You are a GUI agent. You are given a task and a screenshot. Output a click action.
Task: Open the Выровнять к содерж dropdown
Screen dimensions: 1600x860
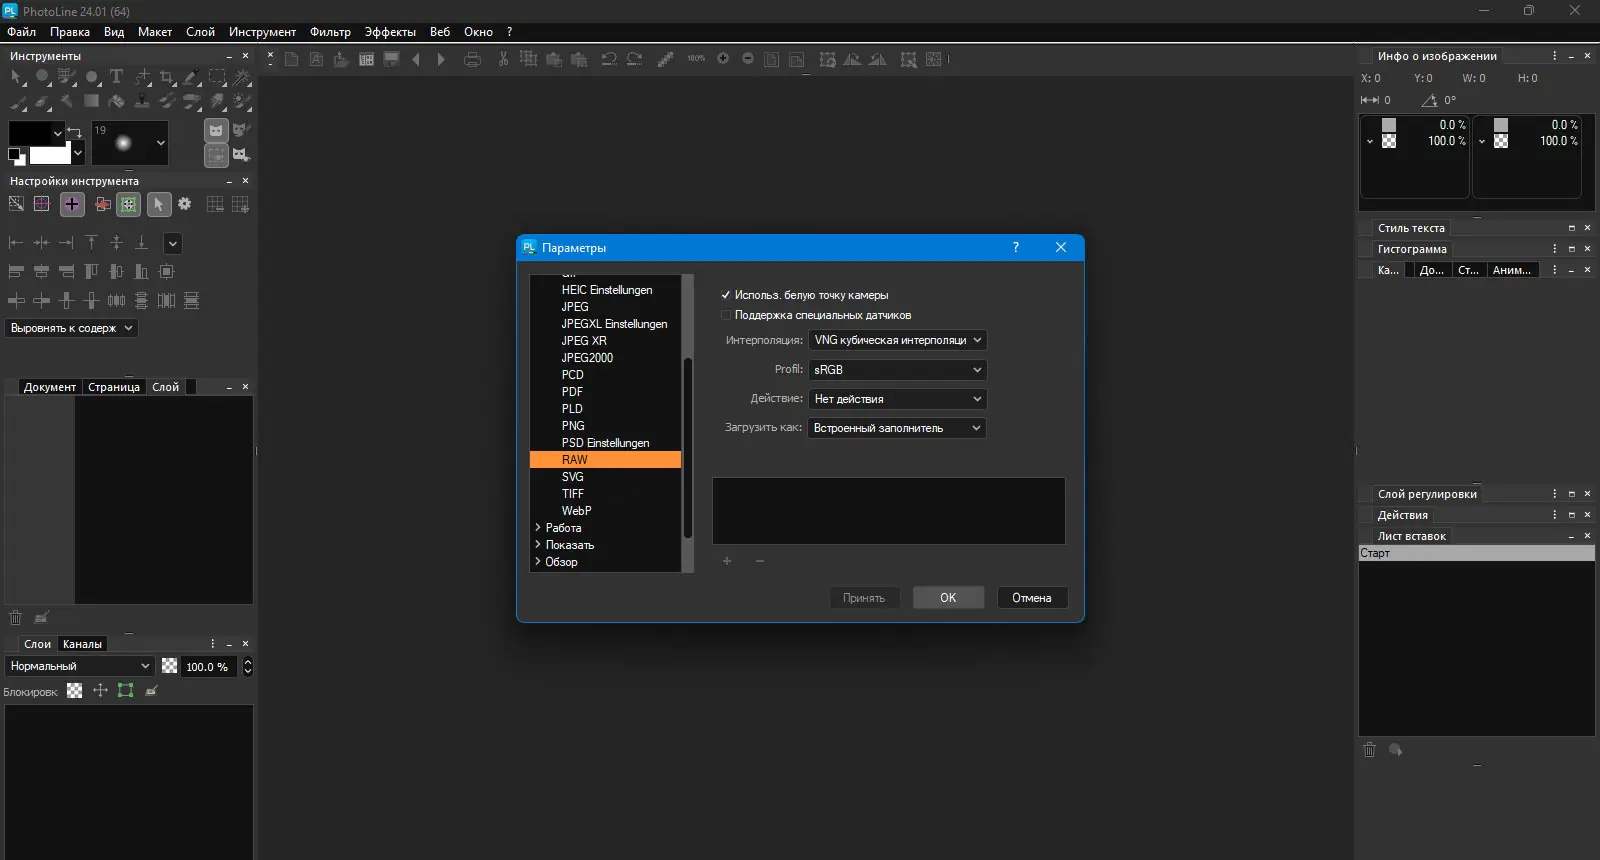[72, 328]
